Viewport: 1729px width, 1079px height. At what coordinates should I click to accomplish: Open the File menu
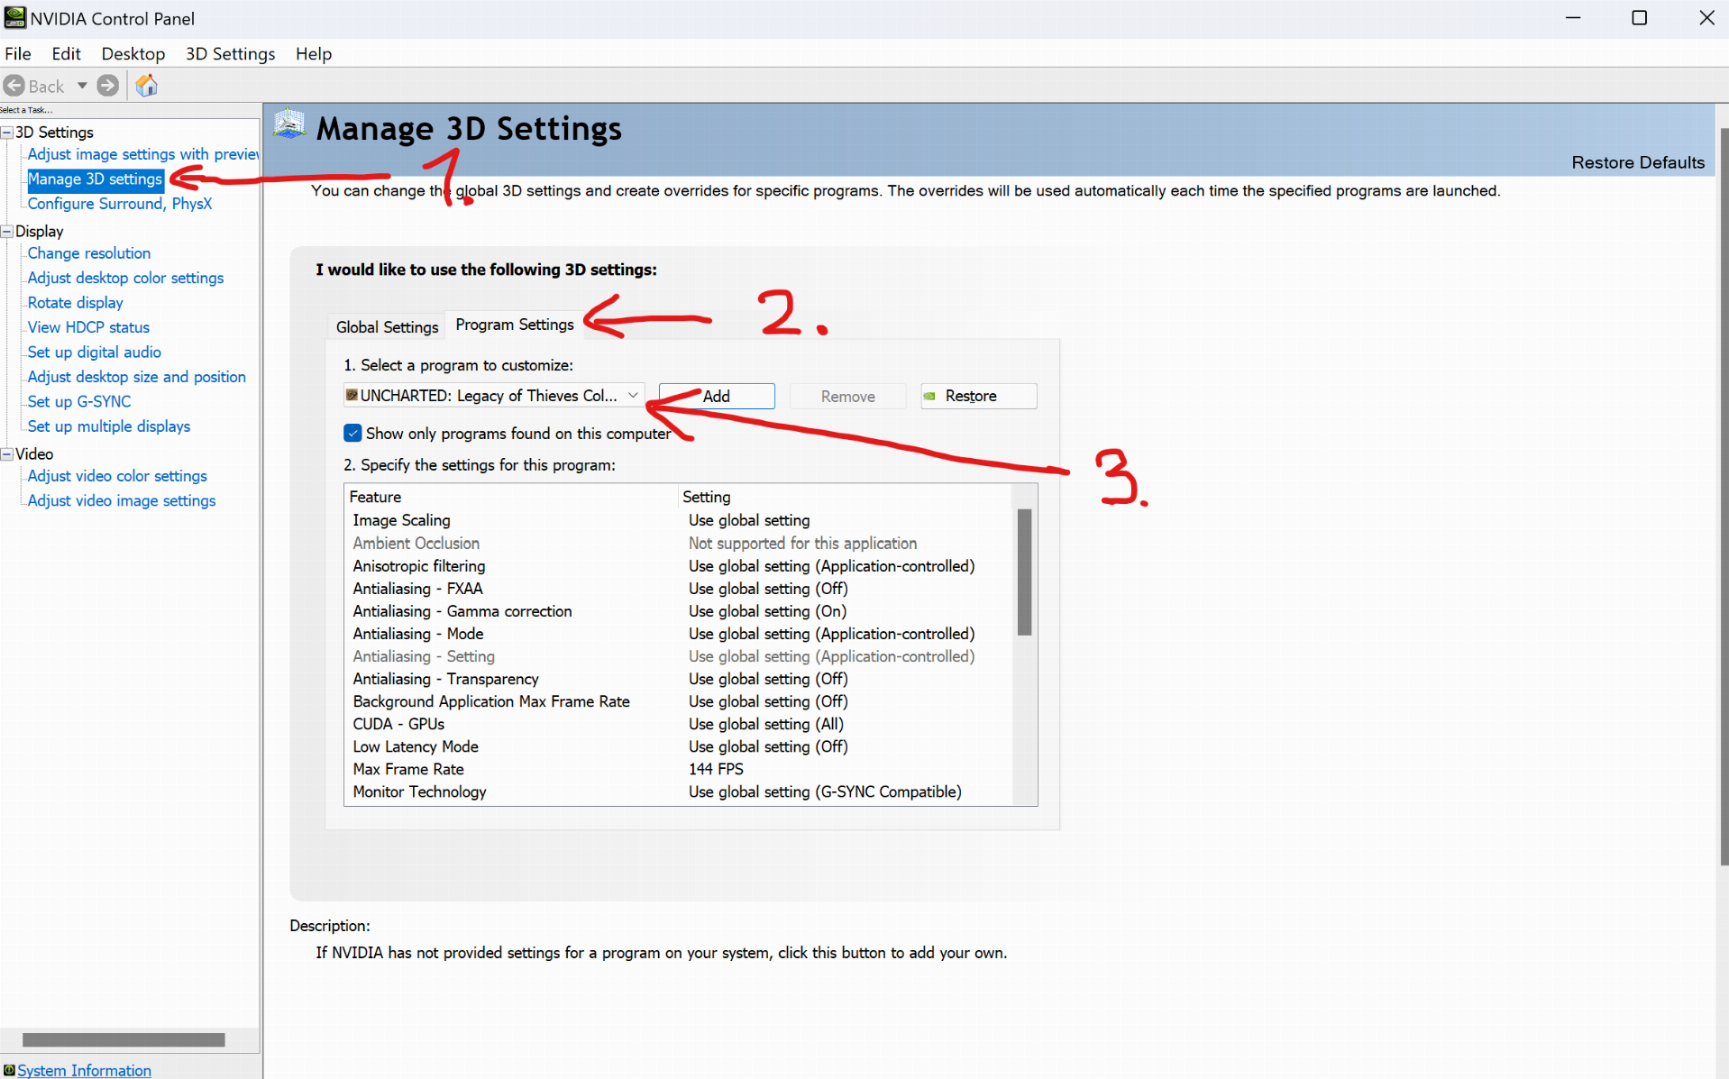click(x=18, y=54)
